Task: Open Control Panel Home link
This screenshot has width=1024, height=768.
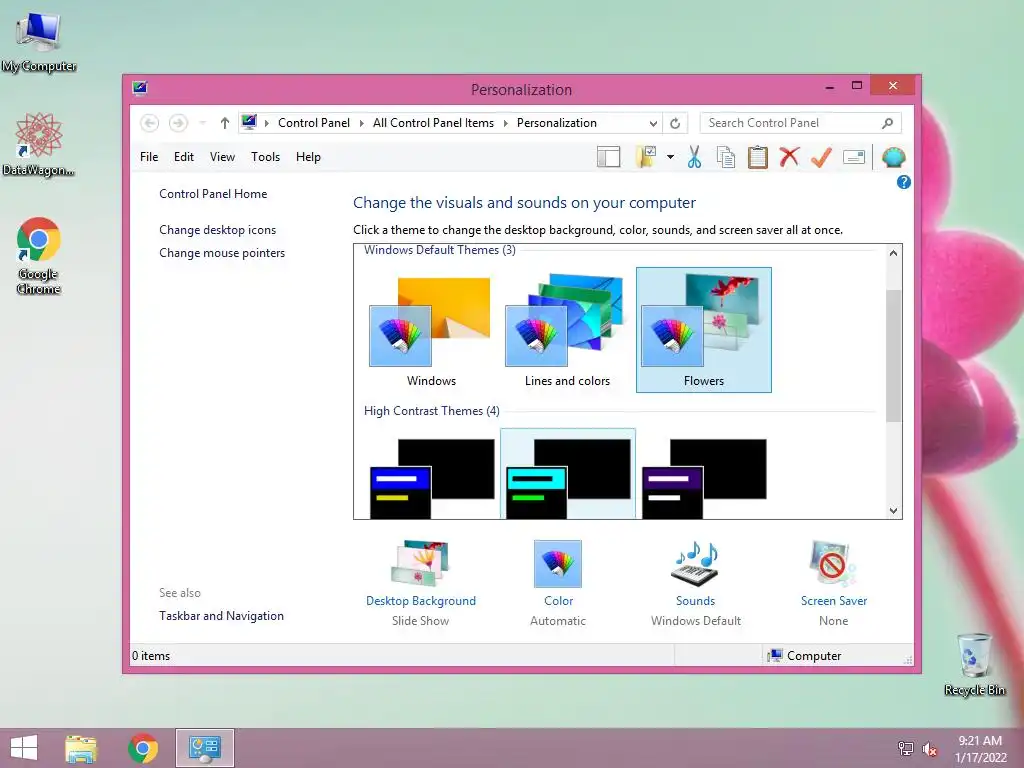Action: coord(213,194)
